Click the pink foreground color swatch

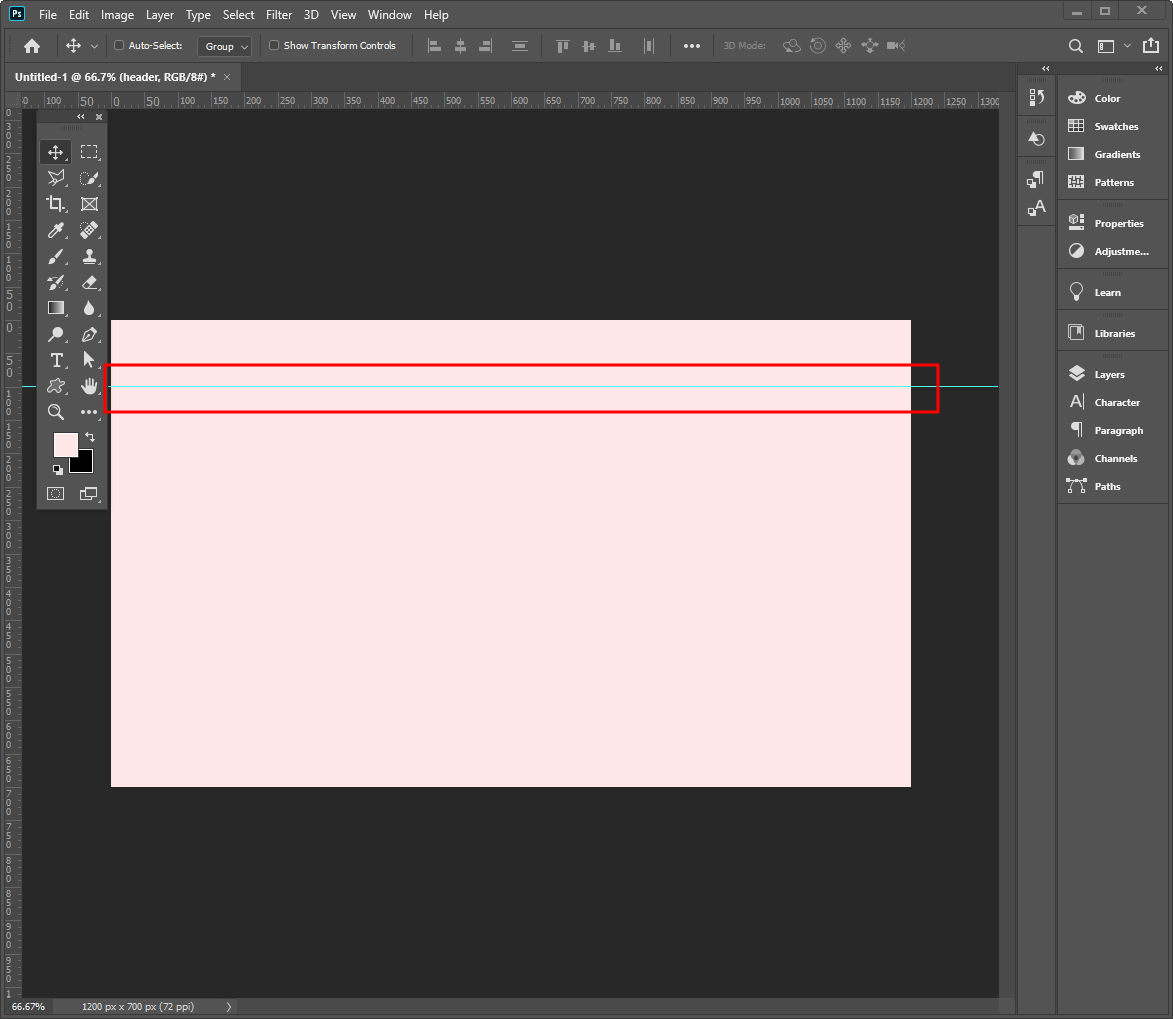64,444
